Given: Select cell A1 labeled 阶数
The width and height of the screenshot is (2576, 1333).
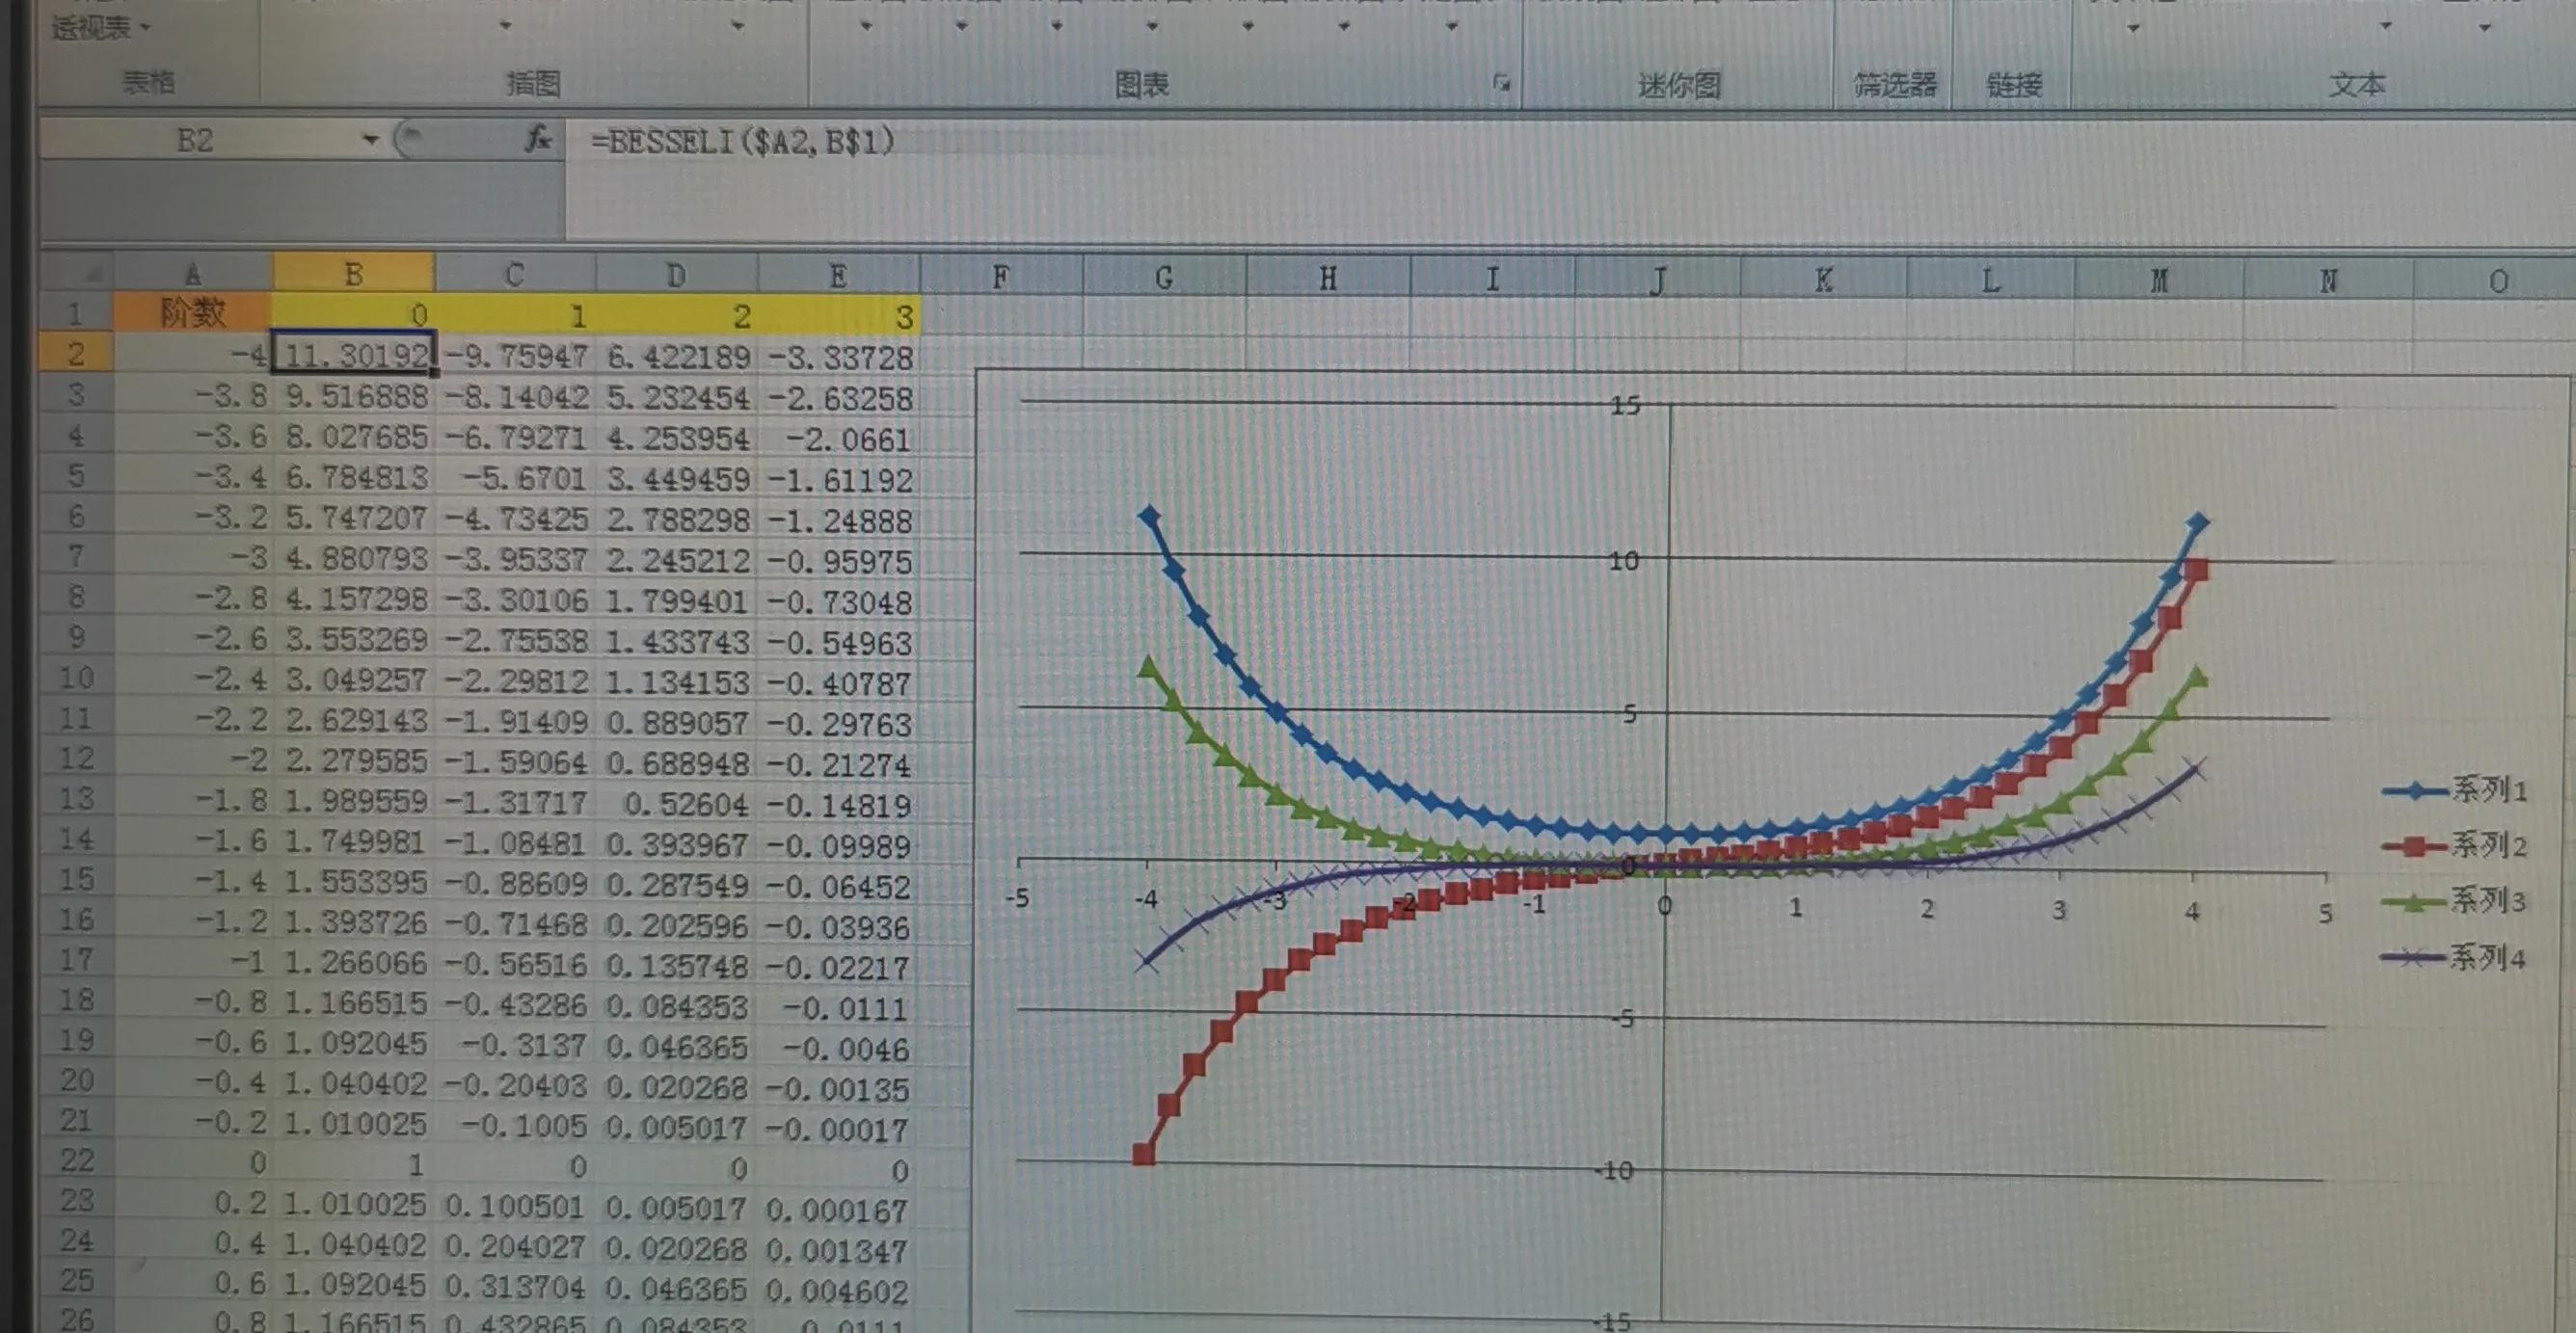Looking at the screenshot, I should 190,313.
